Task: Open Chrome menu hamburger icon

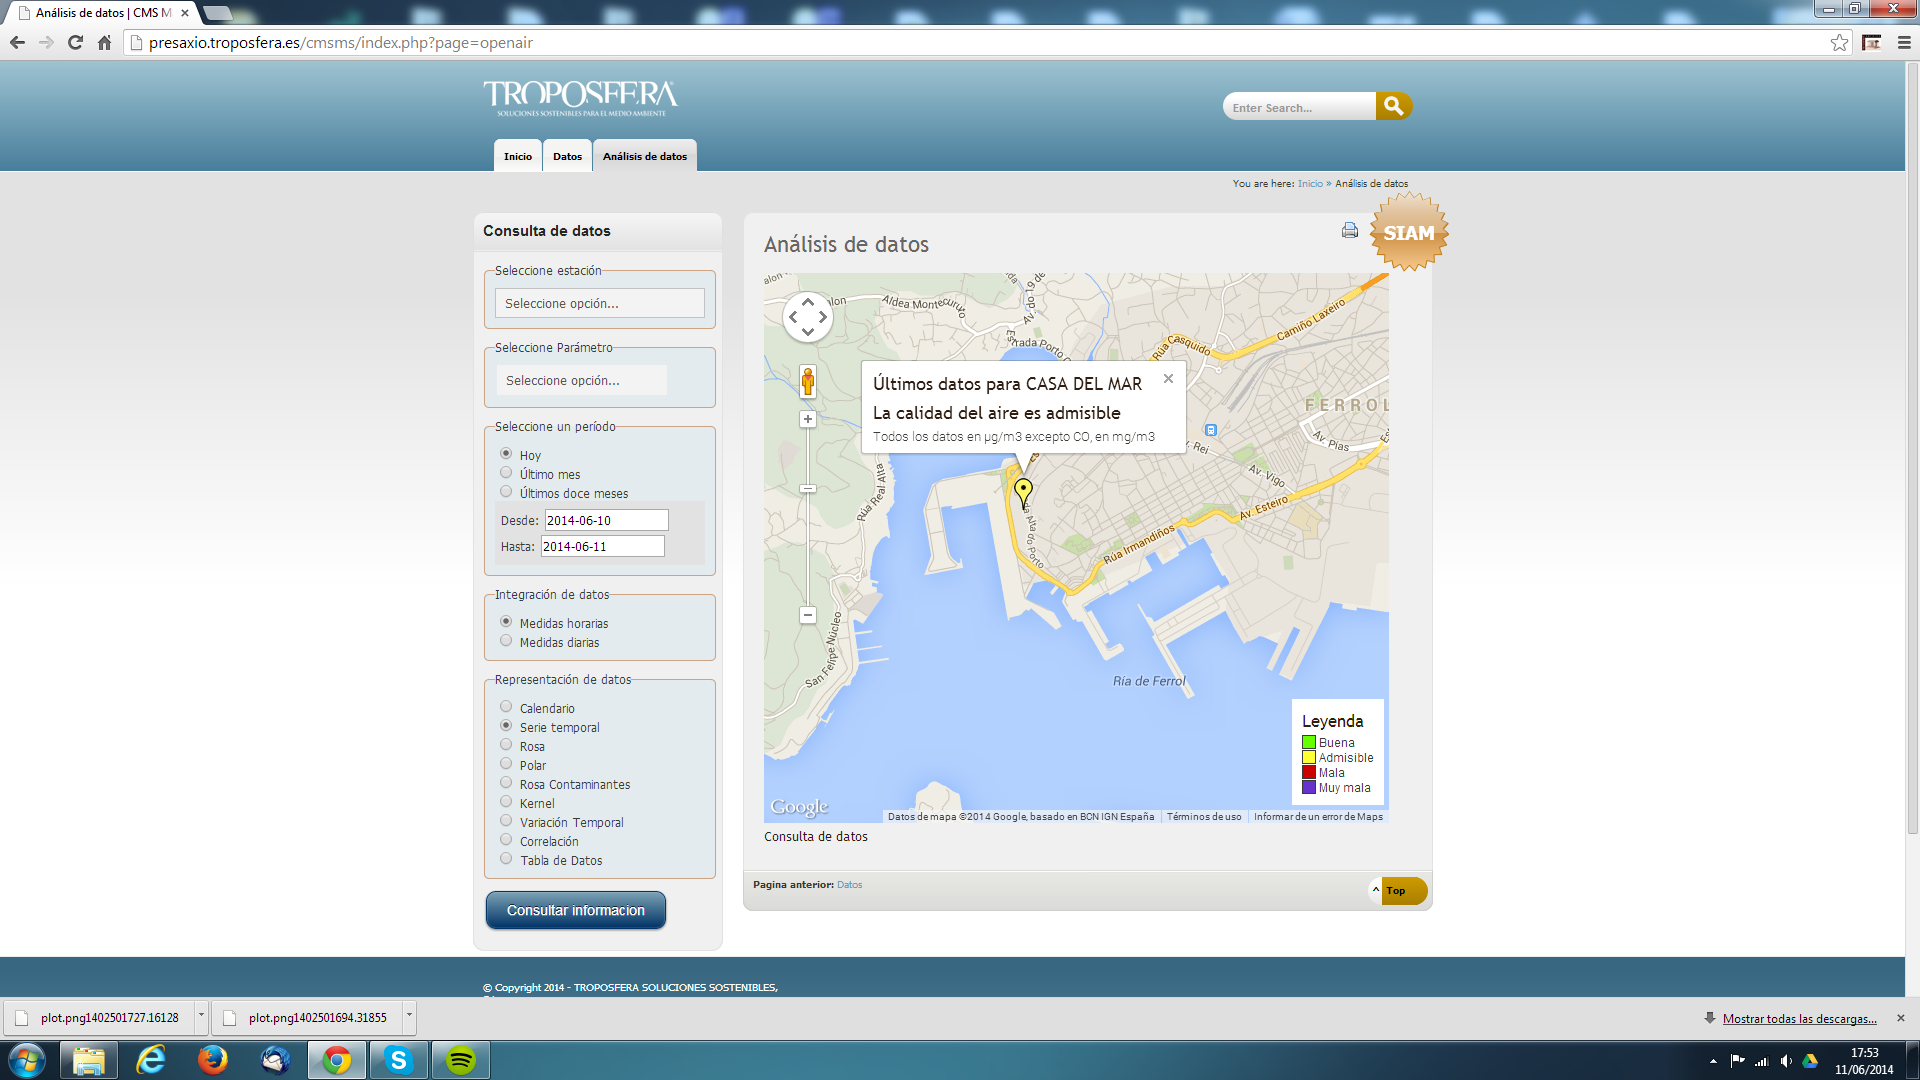Action: (1904, 42)
